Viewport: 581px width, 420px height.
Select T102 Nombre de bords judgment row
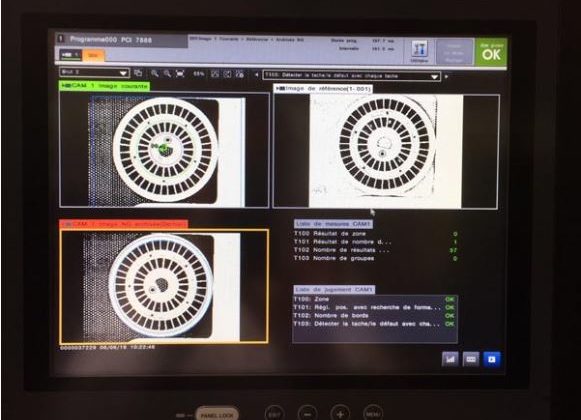pyautogui.click(x=374, y=315)
